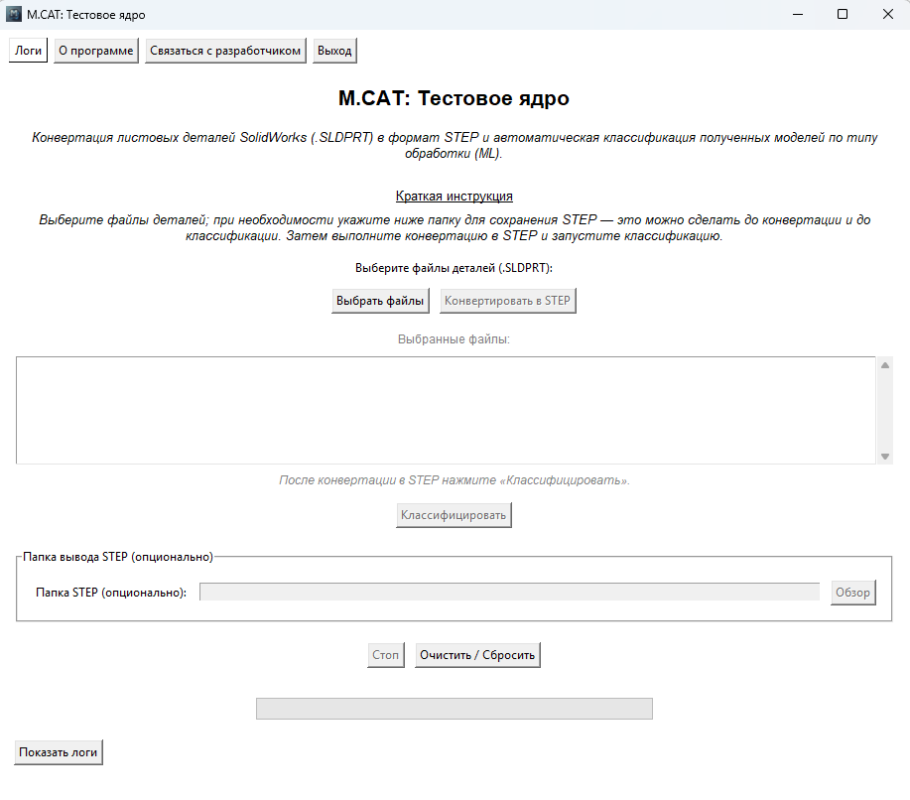The image size is (910, 800).
Task: Click the Конвертировать в STEP button
Action: tap(507, 301)
